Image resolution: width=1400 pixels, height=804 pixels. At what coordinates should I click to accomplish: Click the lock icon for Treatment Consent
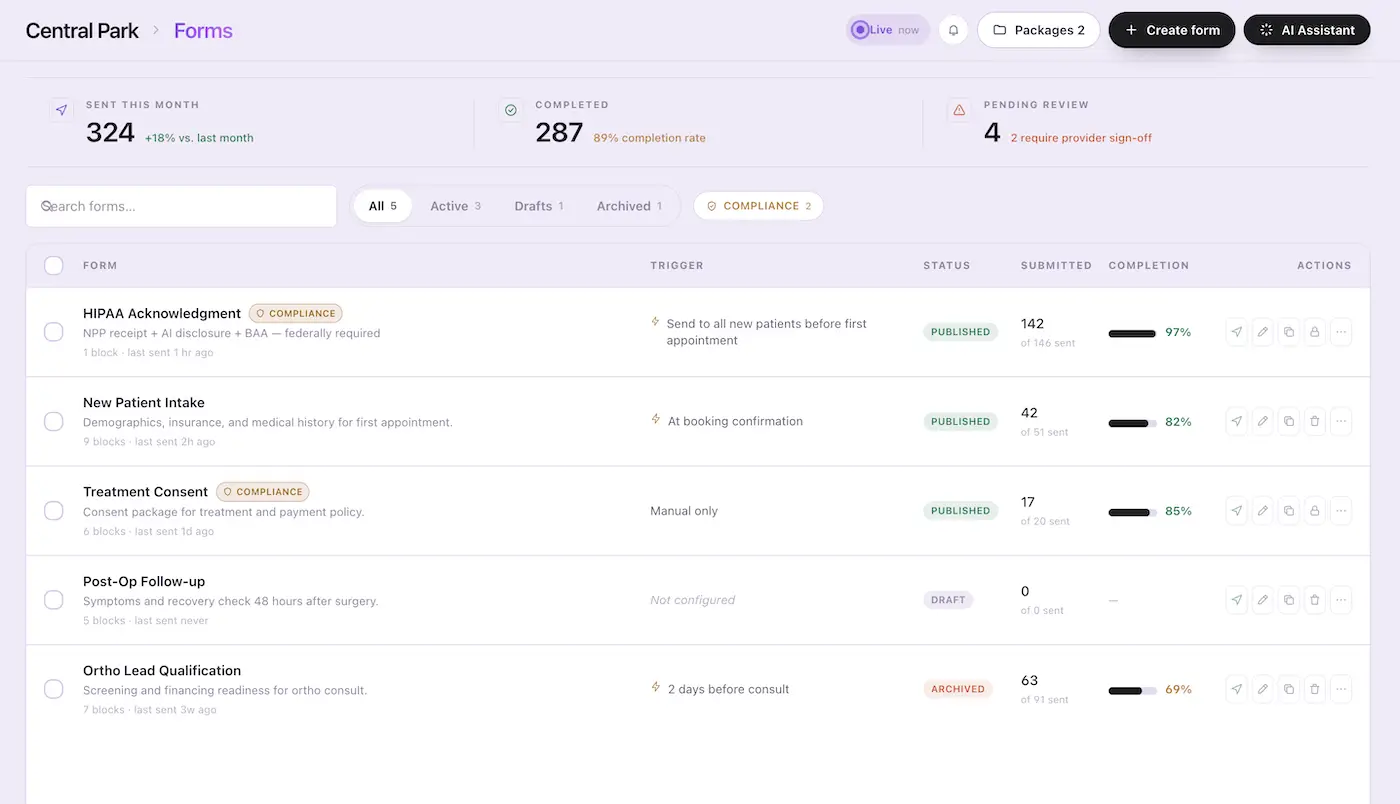[1315, 511]
